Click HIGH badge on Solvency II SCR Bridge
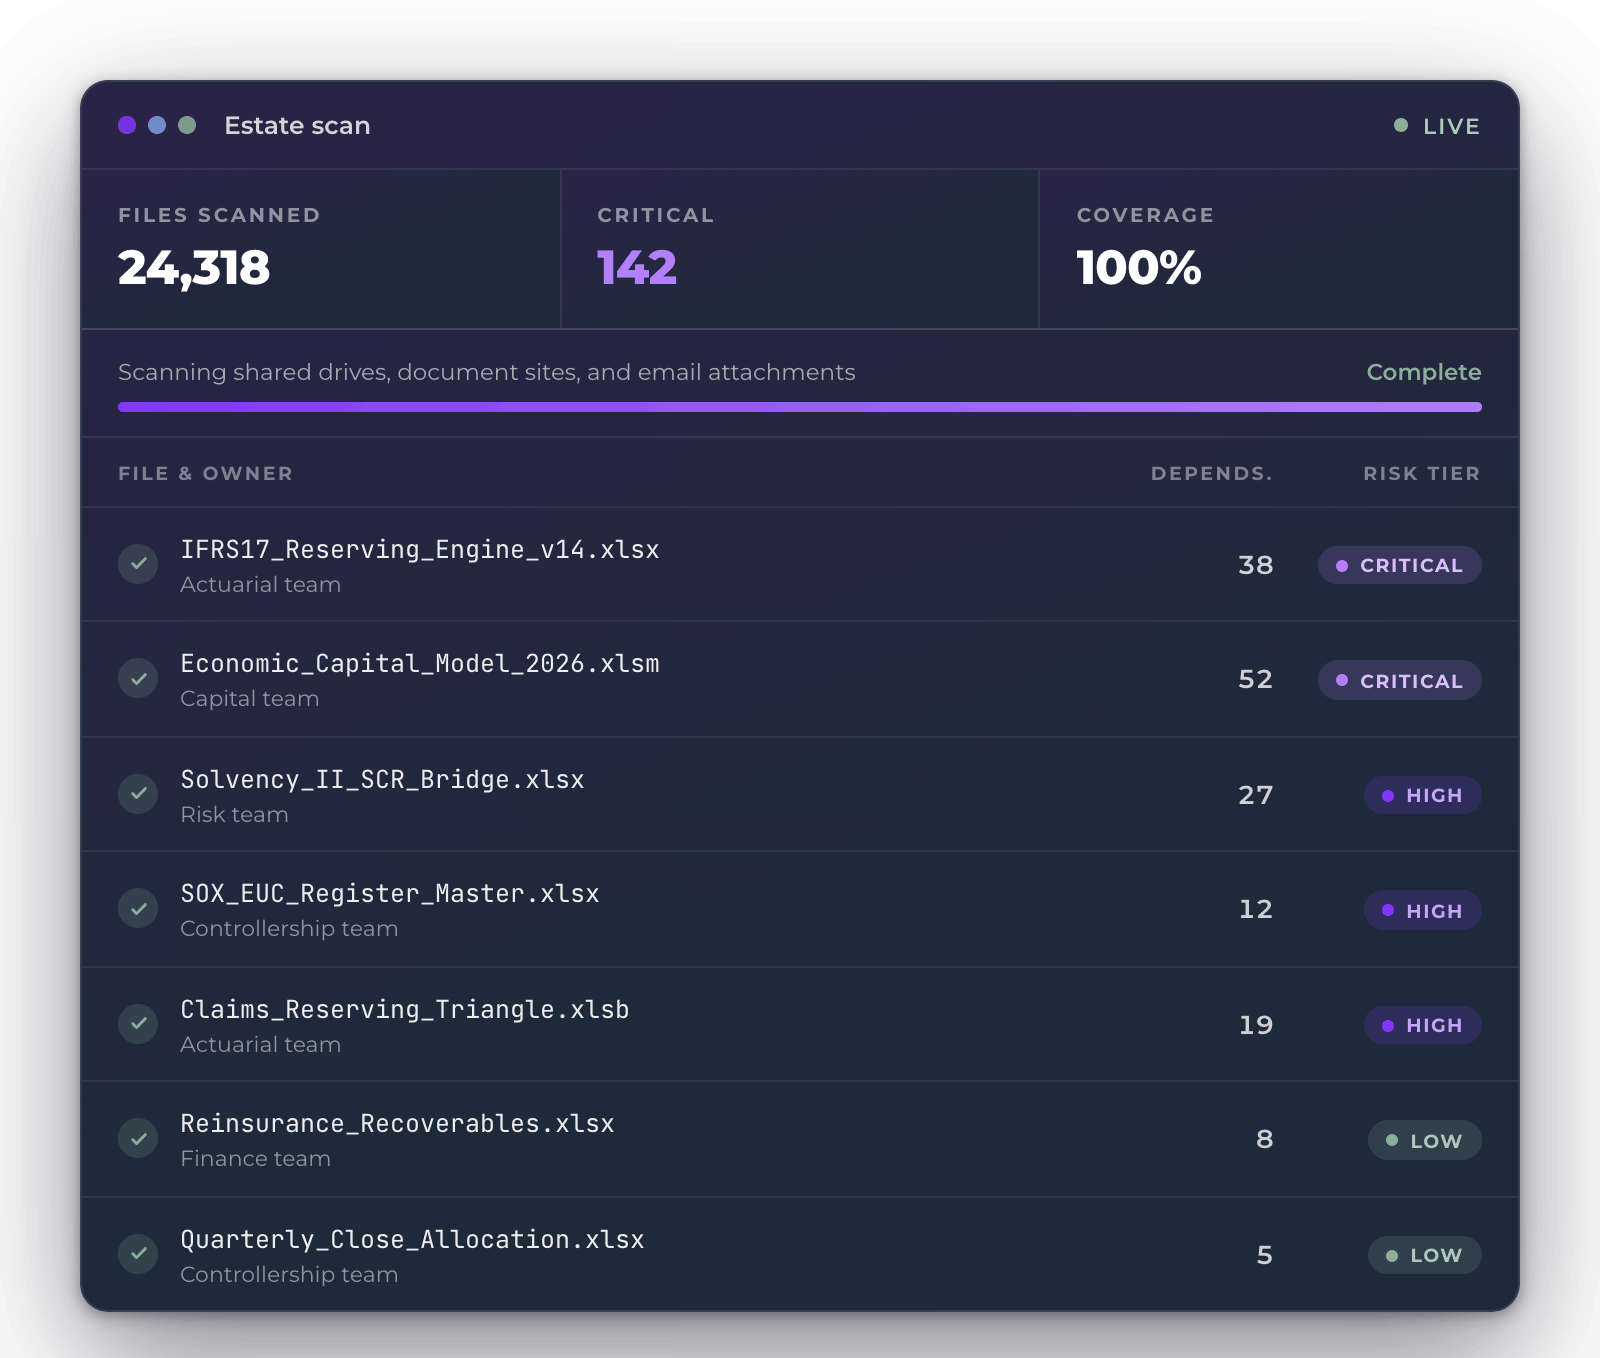 click(1422, 795)
